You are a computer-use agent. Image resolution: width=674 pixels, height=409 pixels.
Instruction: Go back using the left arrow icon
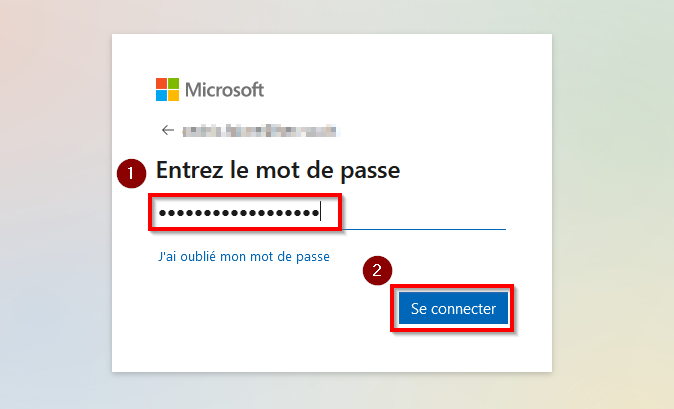pyautogui.click(x=168, y=130)
